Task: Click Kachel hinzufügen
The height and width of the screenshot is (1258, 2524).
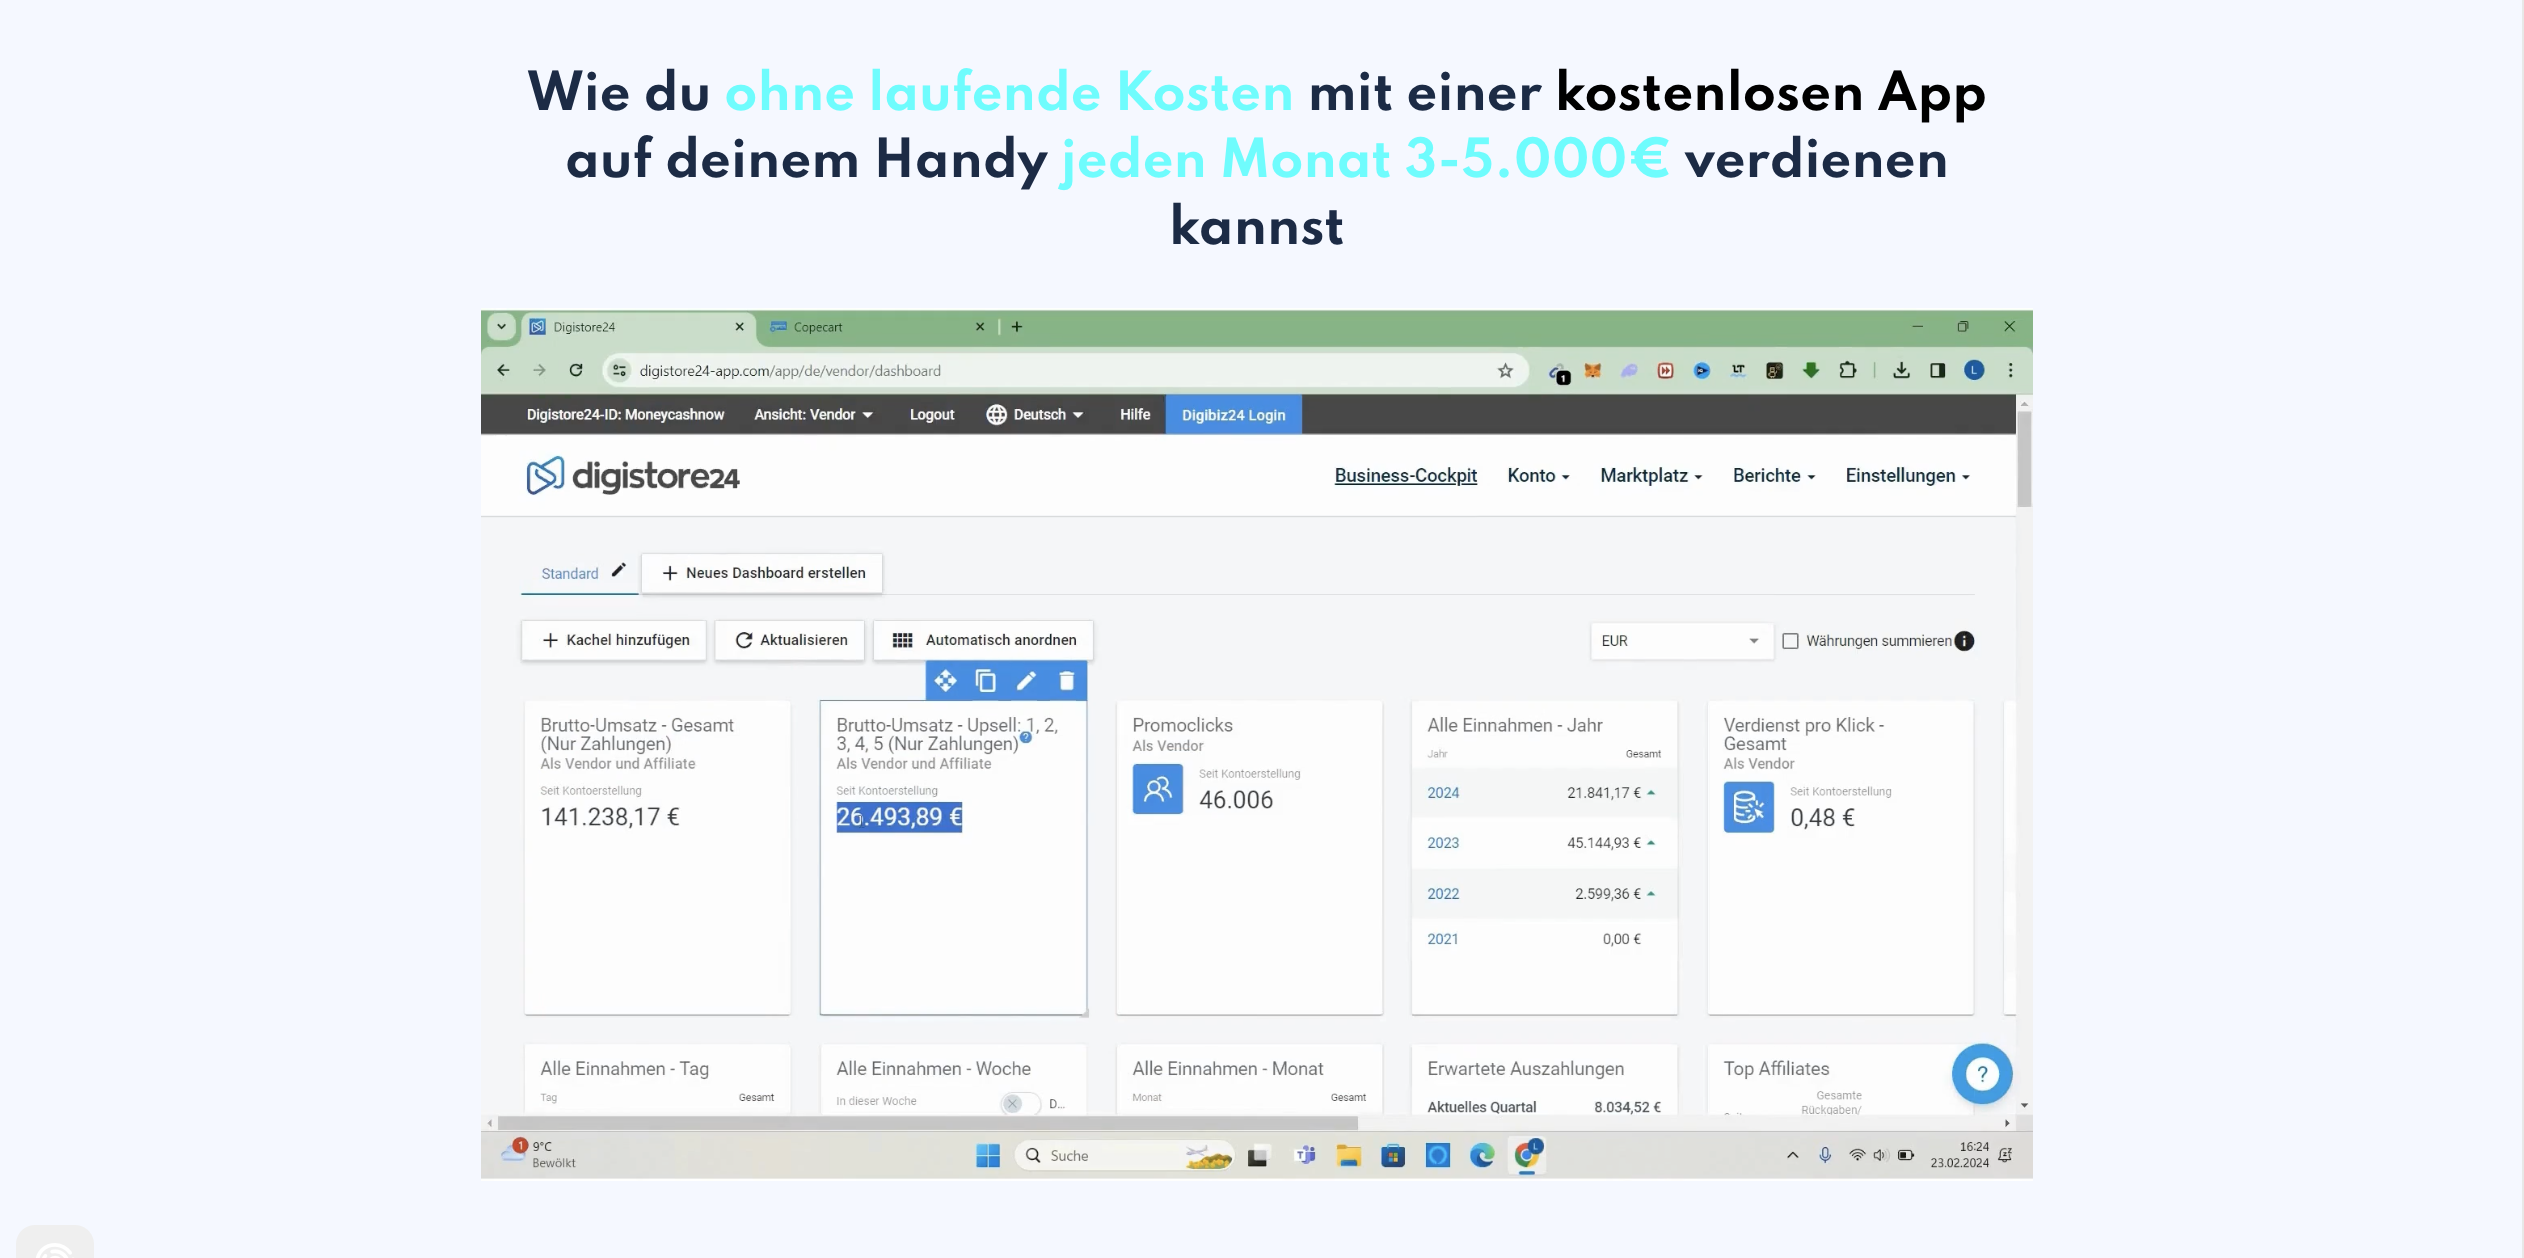Action: (x=614, y=641)
